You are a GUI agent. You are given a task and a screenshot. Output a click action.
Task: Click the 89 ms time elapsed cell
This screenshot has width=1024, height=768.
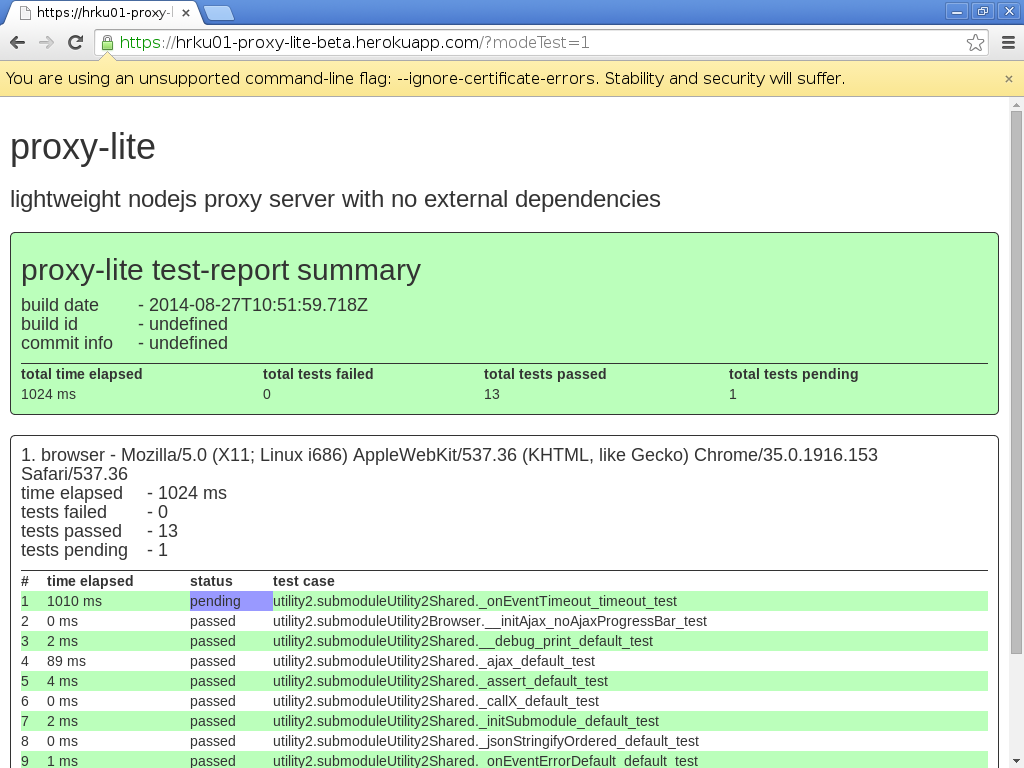pyautogui.click(x=66, y=662)
